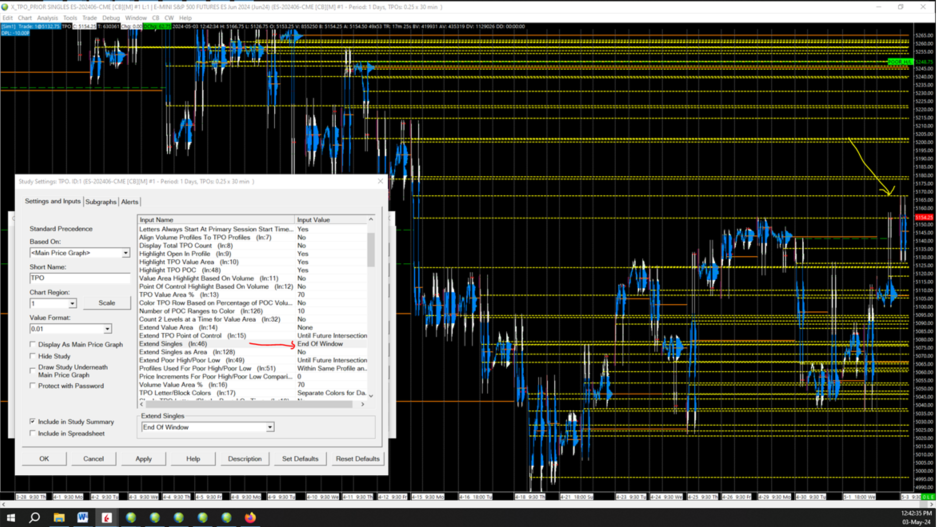Click the Short Name field containing TPO
Screen dimensions: 938x527
80,278
